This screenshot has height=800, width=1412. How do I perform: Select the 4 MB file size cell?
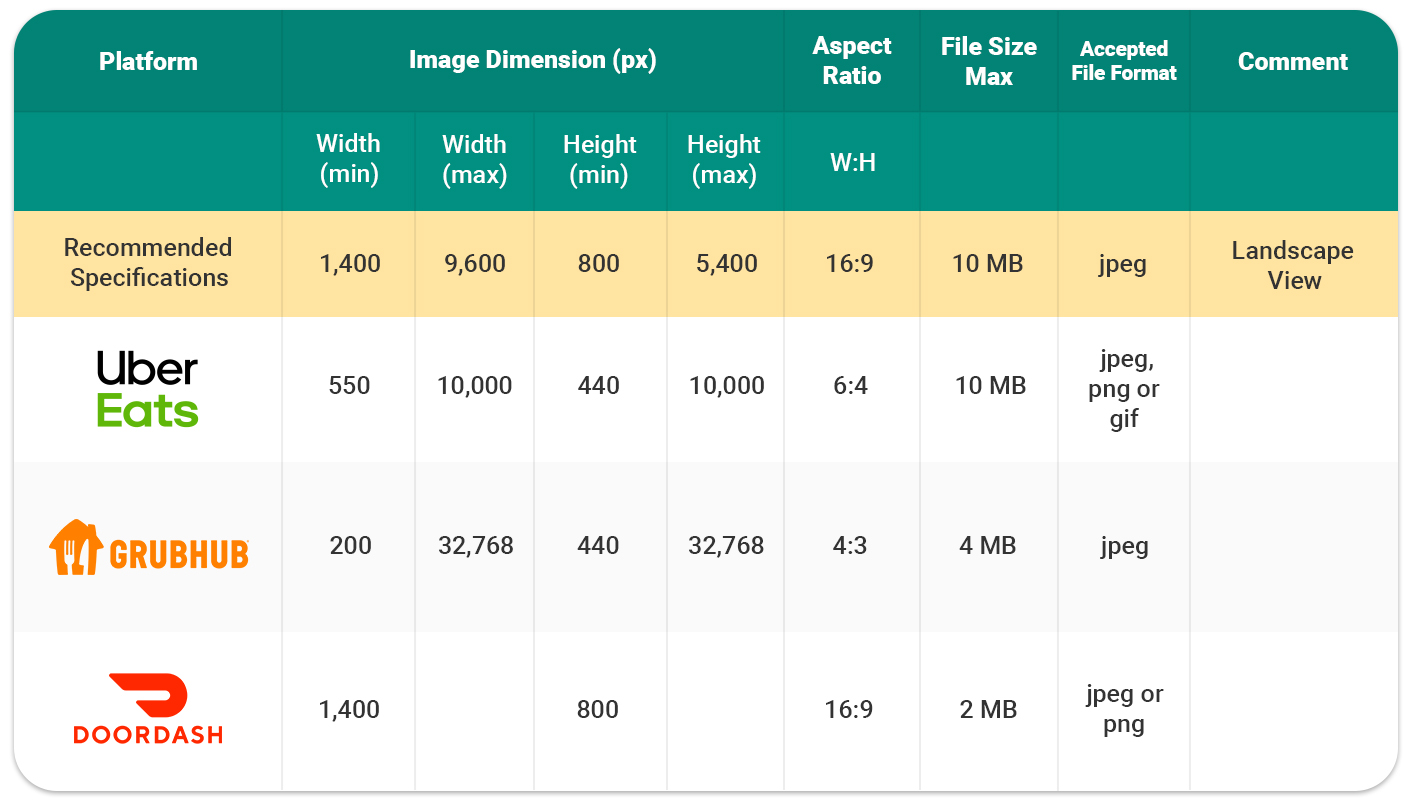988,546
